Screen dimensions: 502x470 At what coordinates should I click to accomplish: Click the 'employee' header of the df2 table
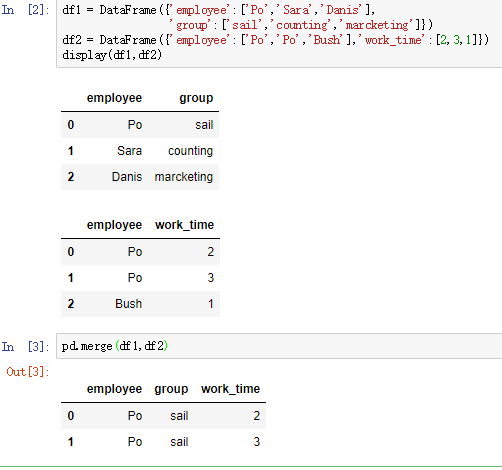point(114,225)
